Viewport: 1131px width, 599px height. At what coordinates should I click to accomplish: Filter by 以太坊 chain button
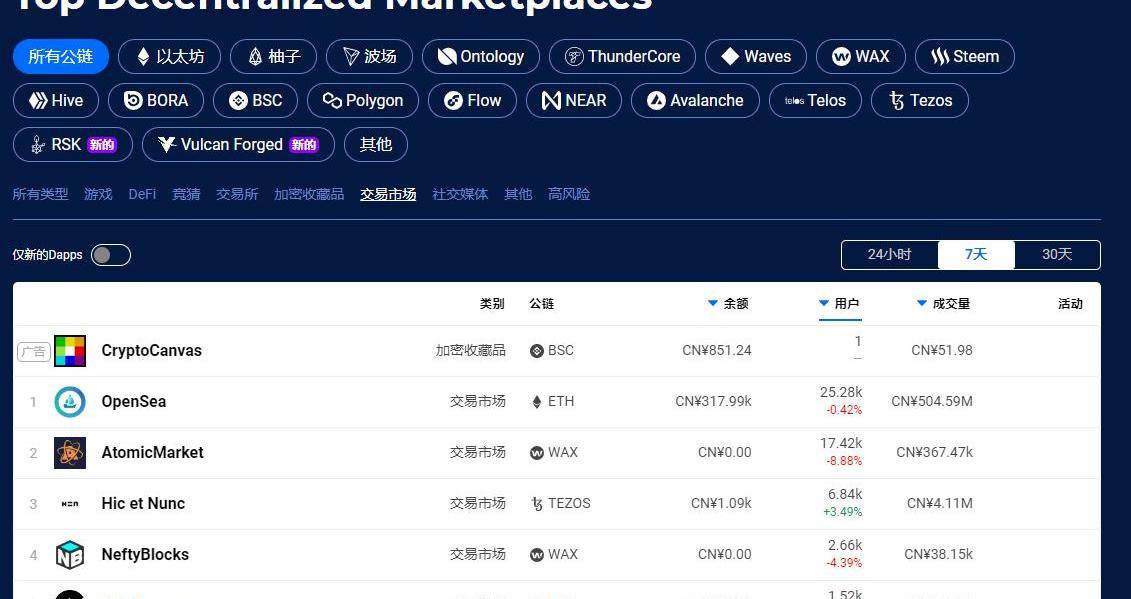click(169, 57)
